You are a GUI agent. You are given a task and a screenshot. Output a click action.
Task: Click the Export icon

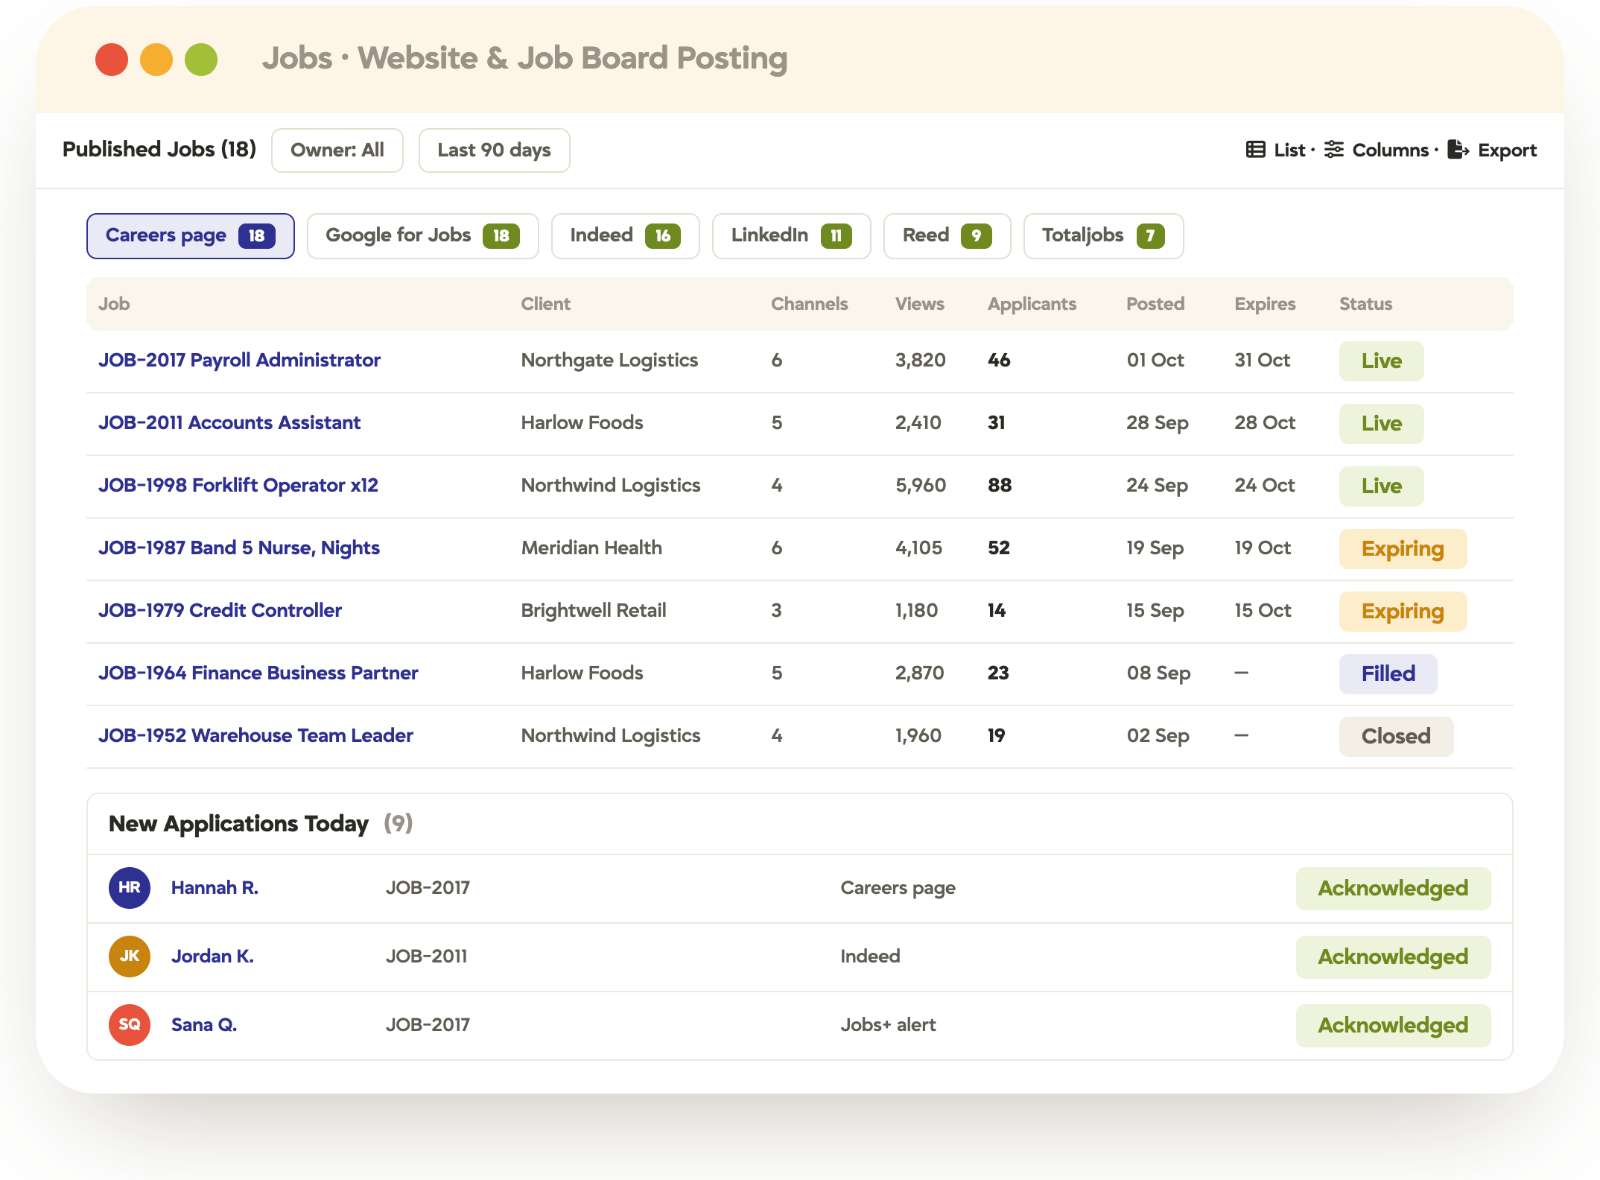tap(1458, 150)
